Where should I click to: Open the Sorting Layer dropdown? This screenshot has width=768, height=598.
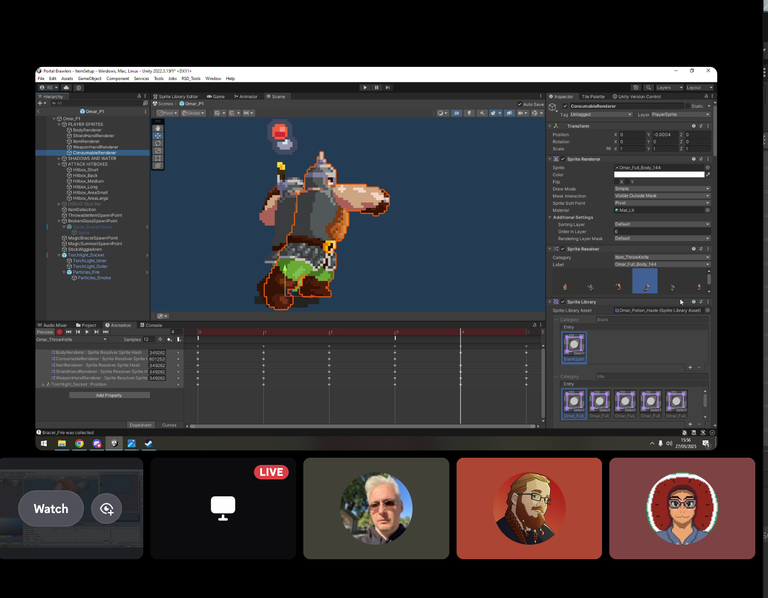(x=662, y=224)
